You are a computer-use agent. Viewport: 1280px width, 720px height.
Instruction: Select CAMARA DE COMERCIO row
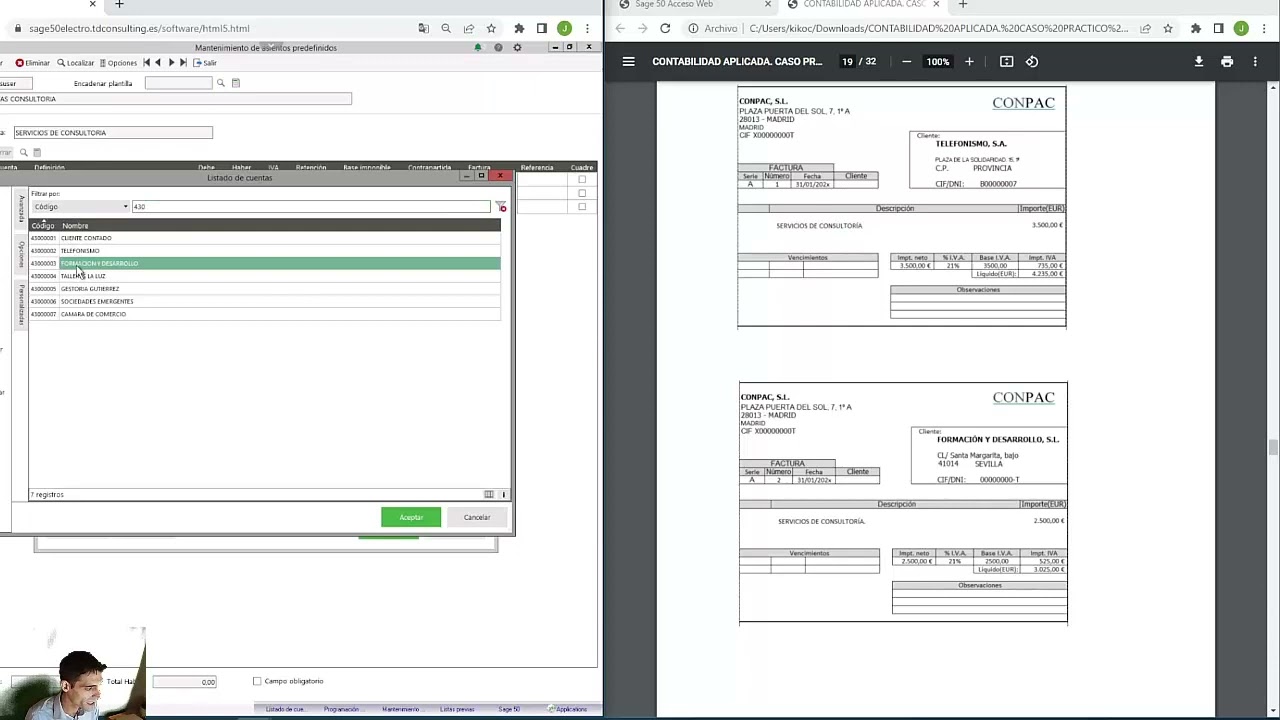click(265, 314)
